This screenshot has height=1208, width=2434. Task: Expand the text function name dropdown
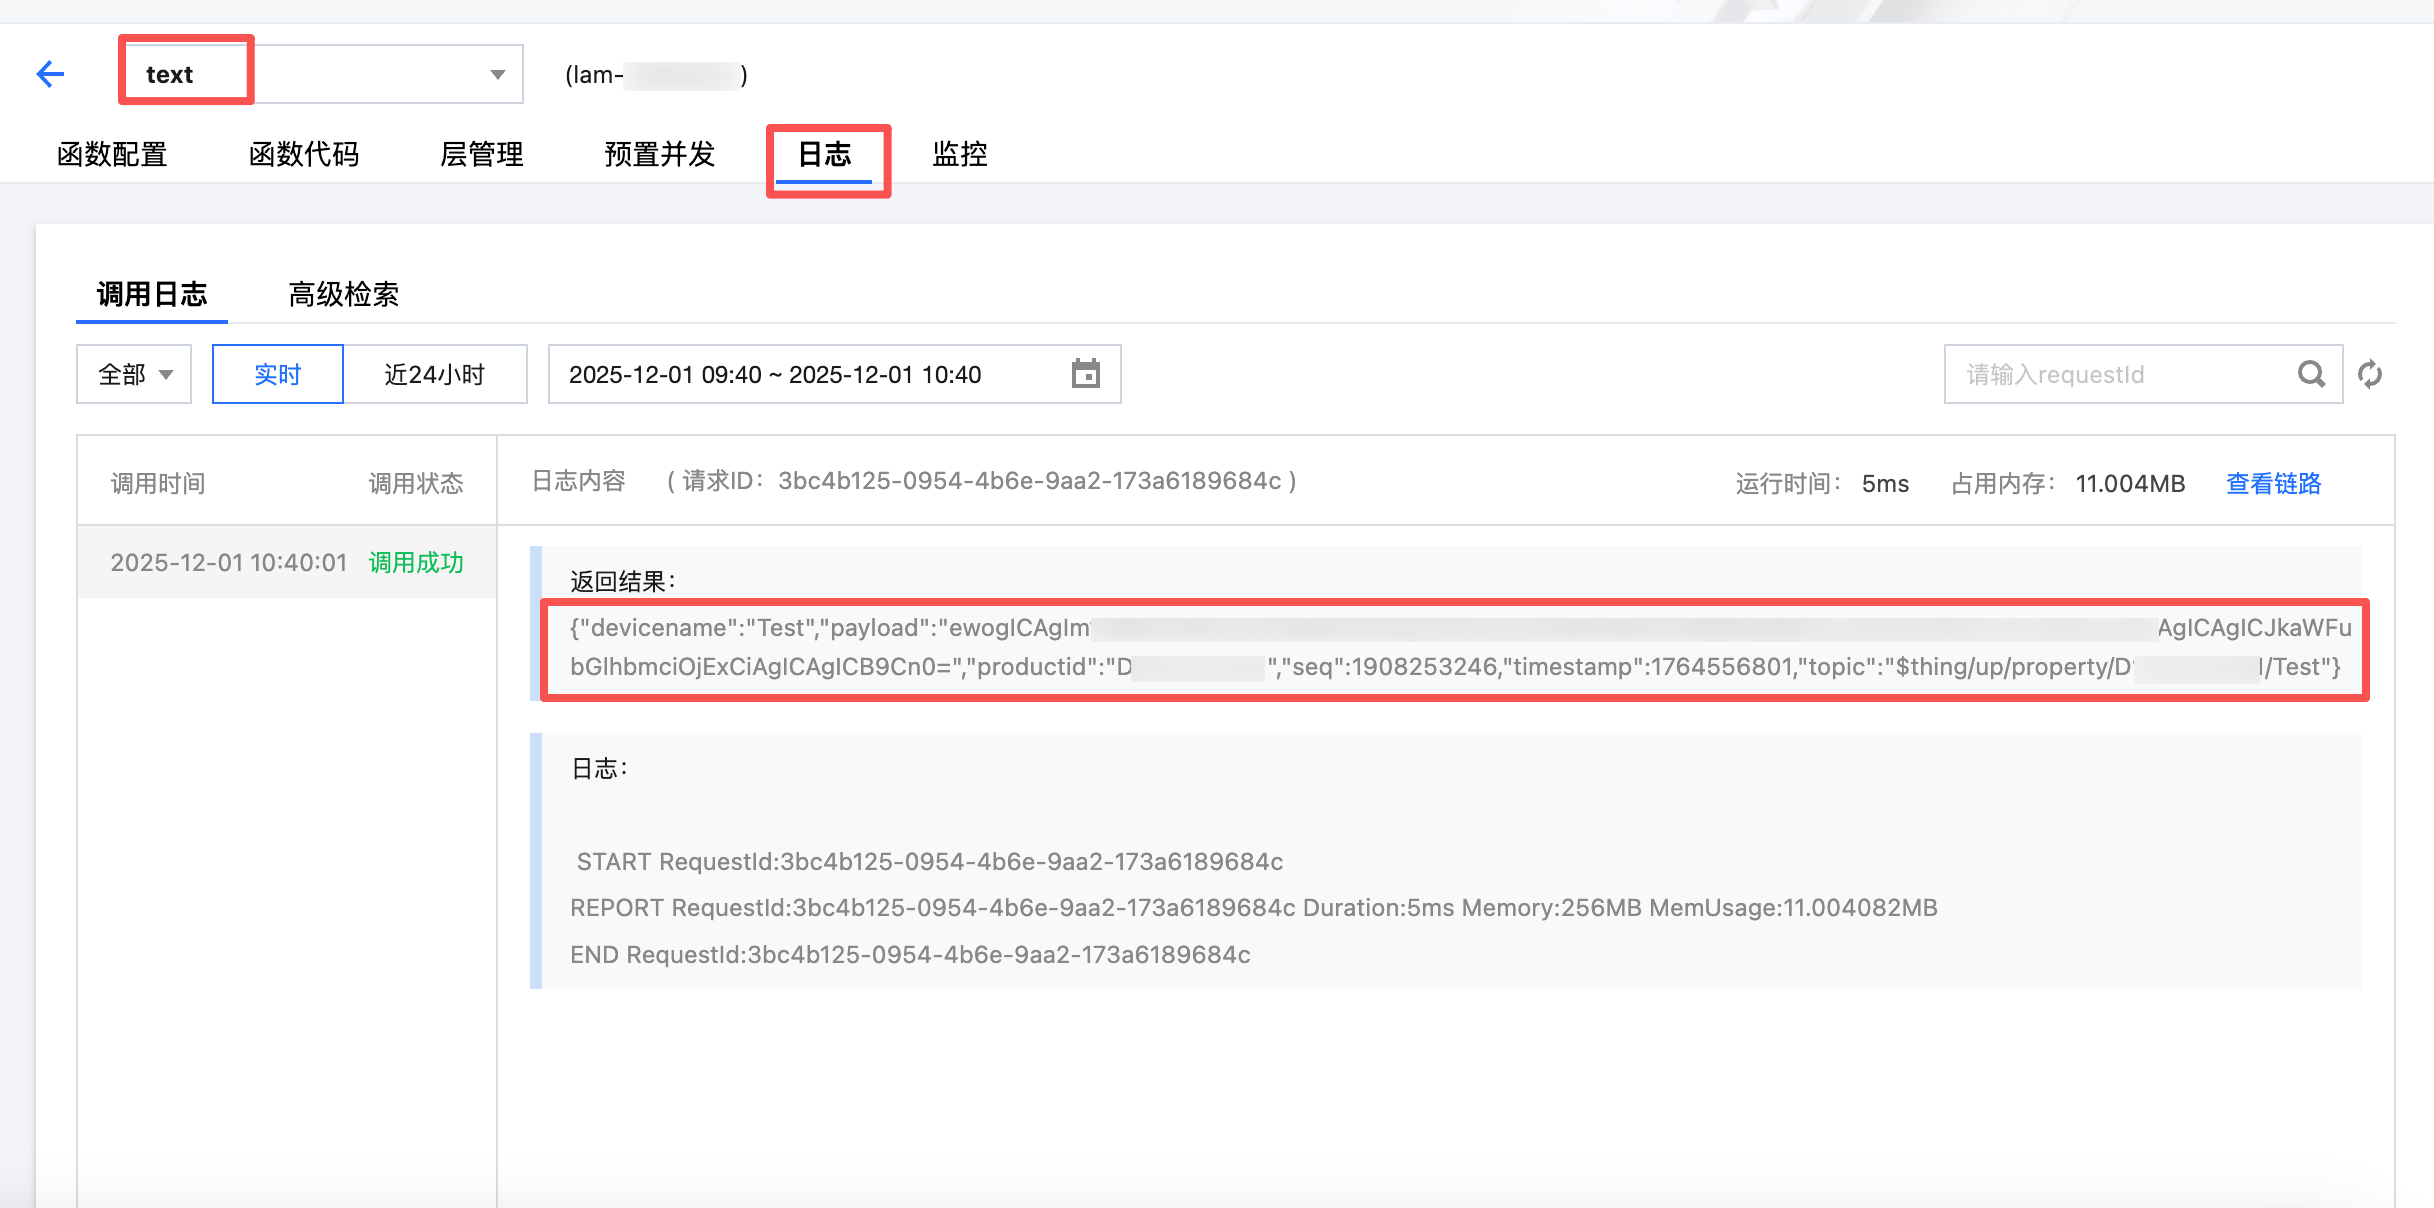pyautogui.click(x=497, y=75)
